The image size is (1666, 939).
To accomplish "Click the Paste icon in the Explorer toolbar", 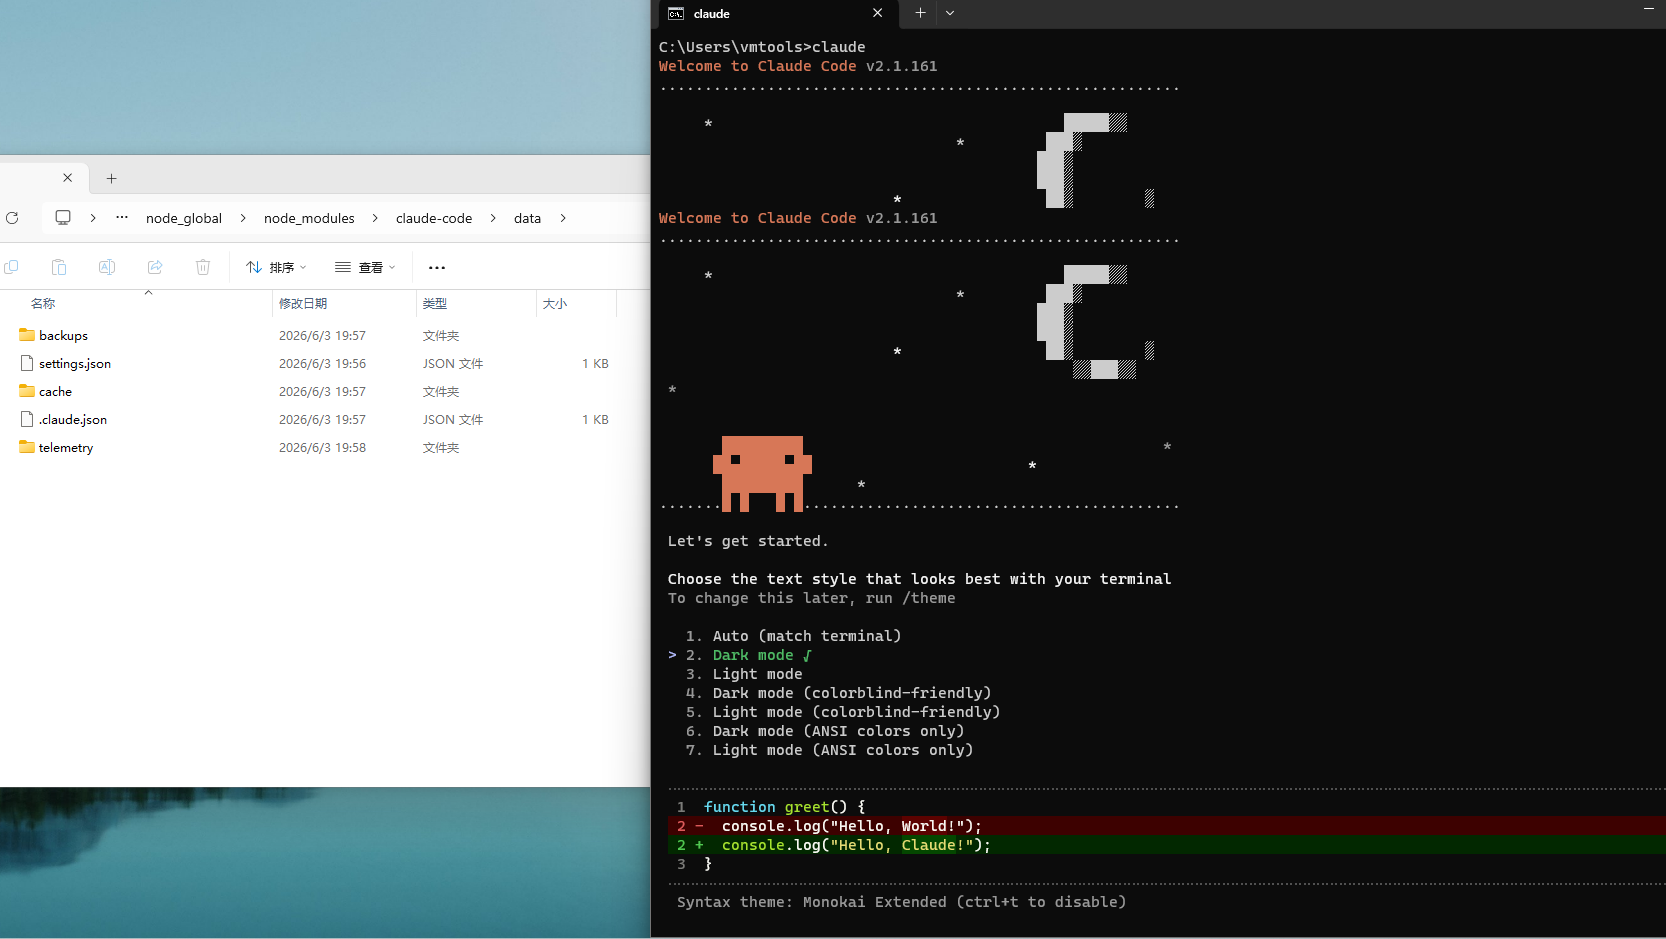I will [59, 267].
